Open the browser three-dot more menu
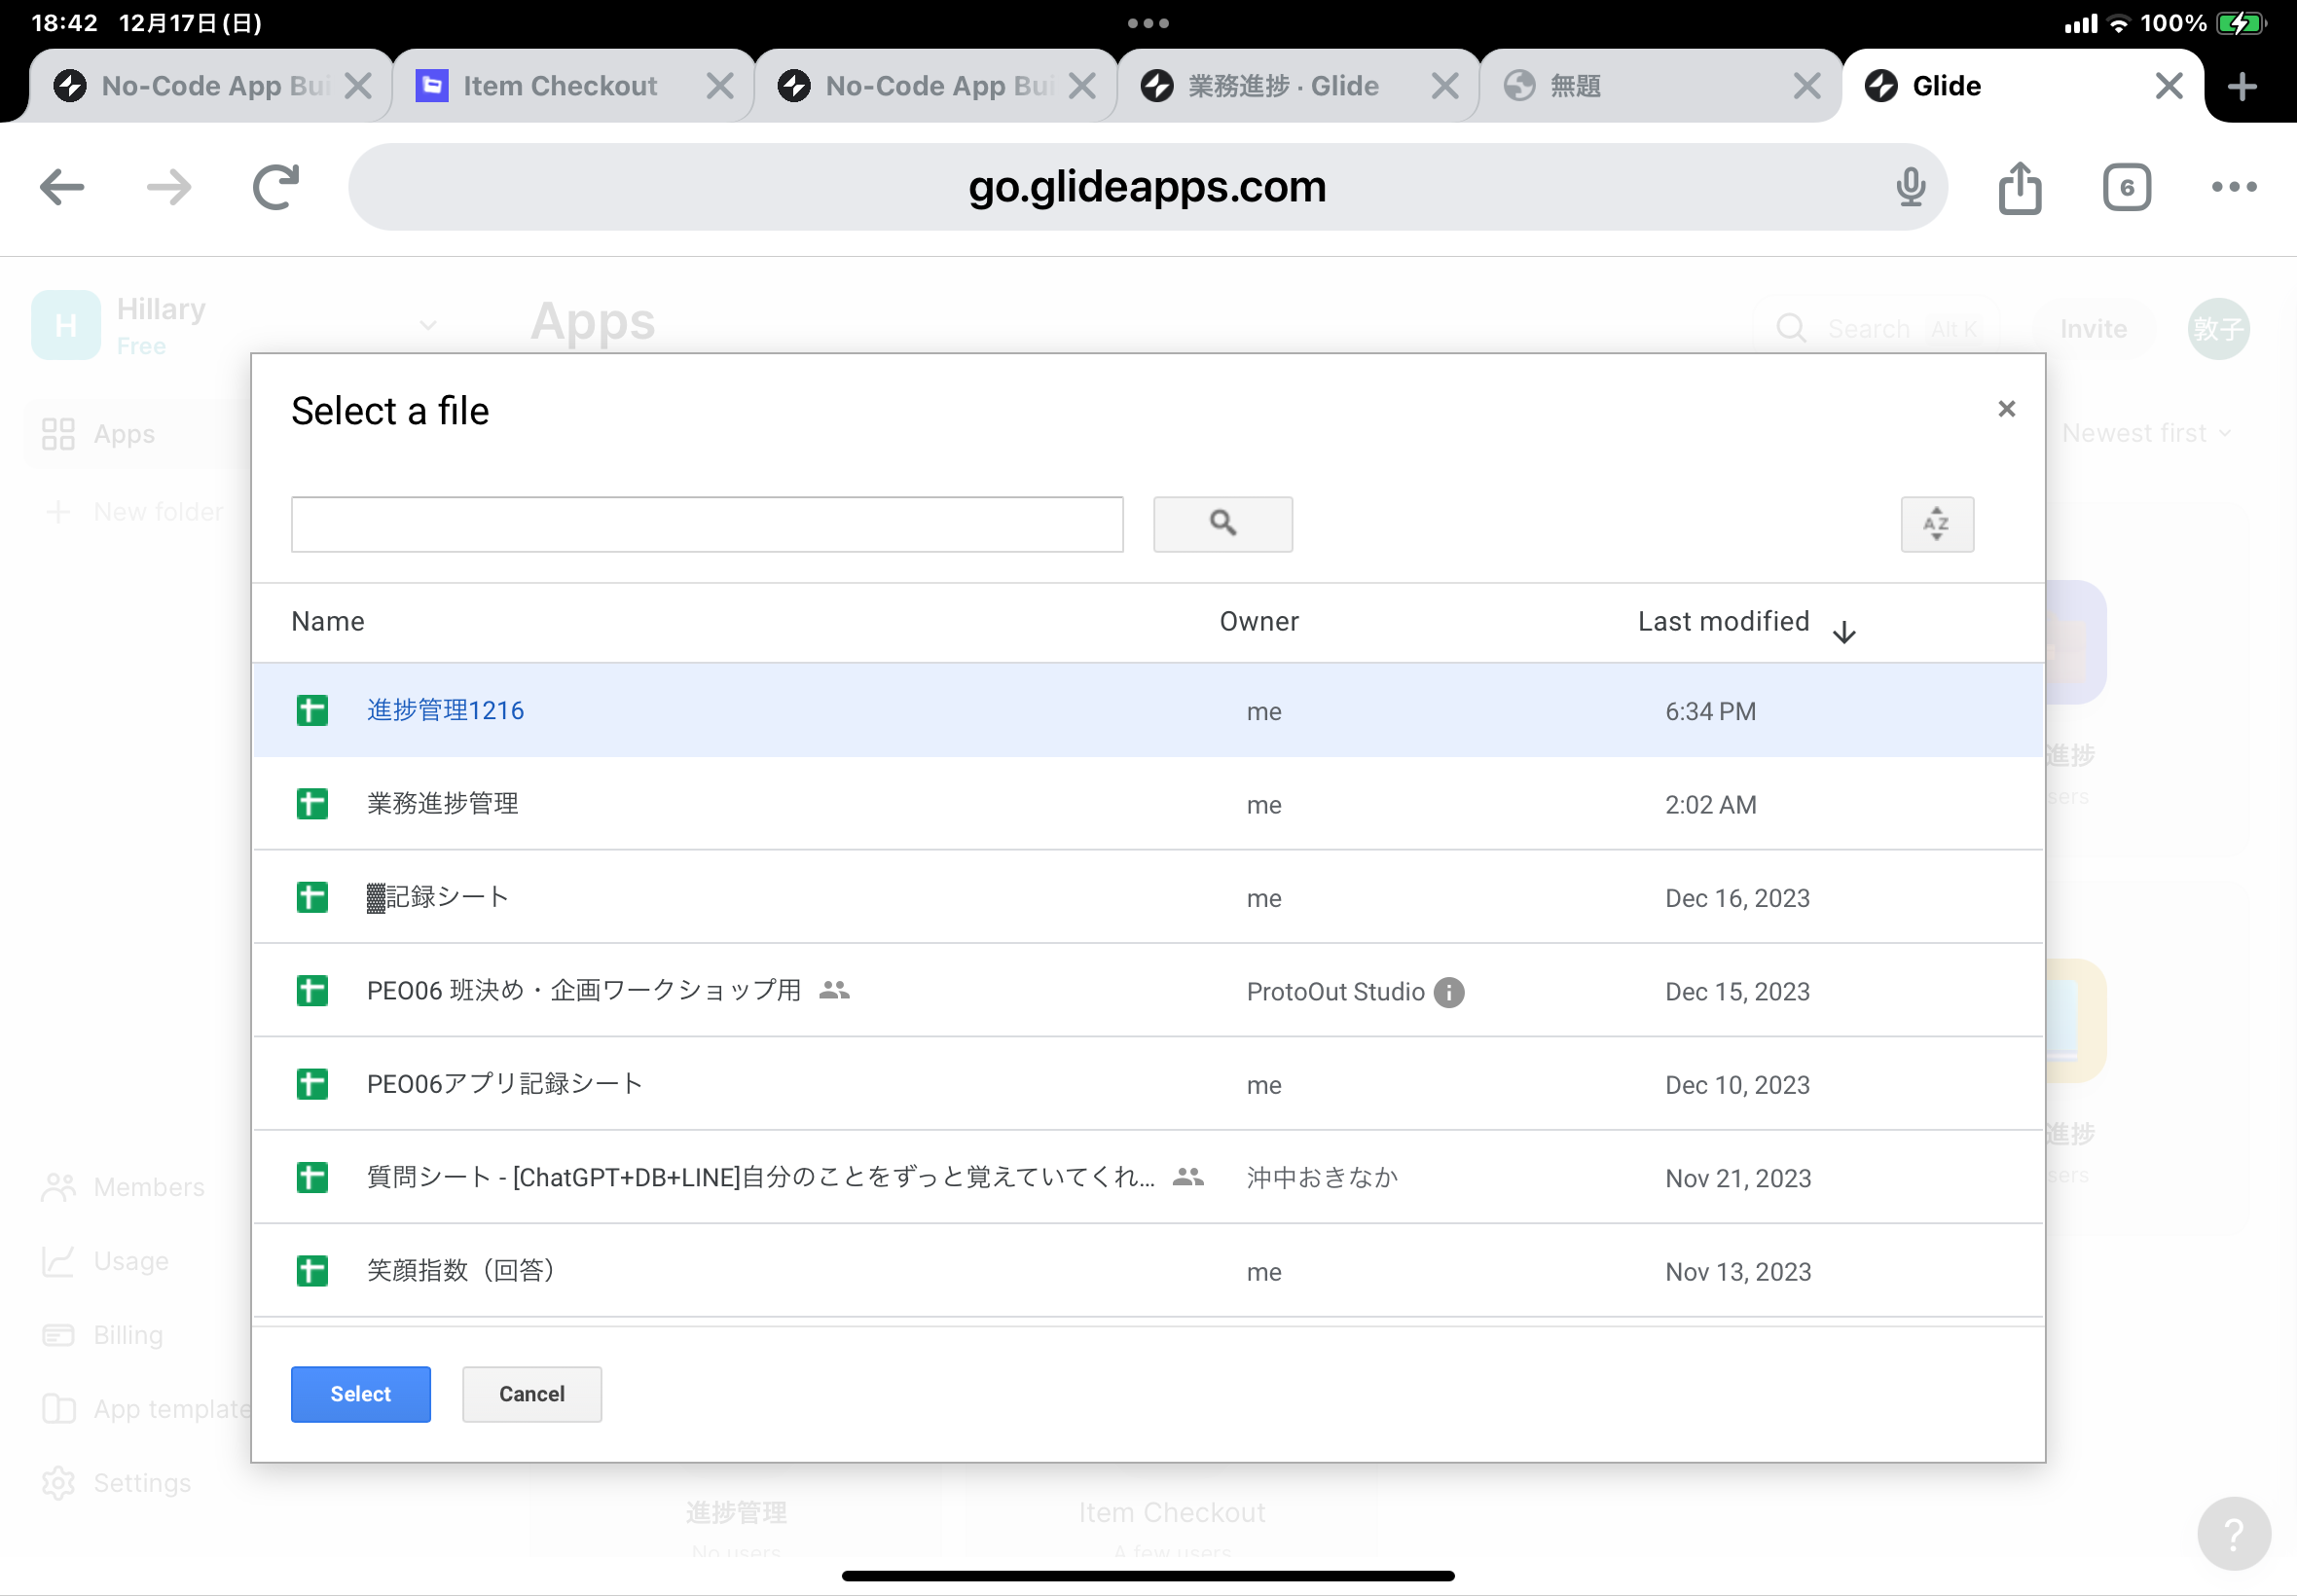This screenshot has height=1596, width=2297. (2233, 188)
